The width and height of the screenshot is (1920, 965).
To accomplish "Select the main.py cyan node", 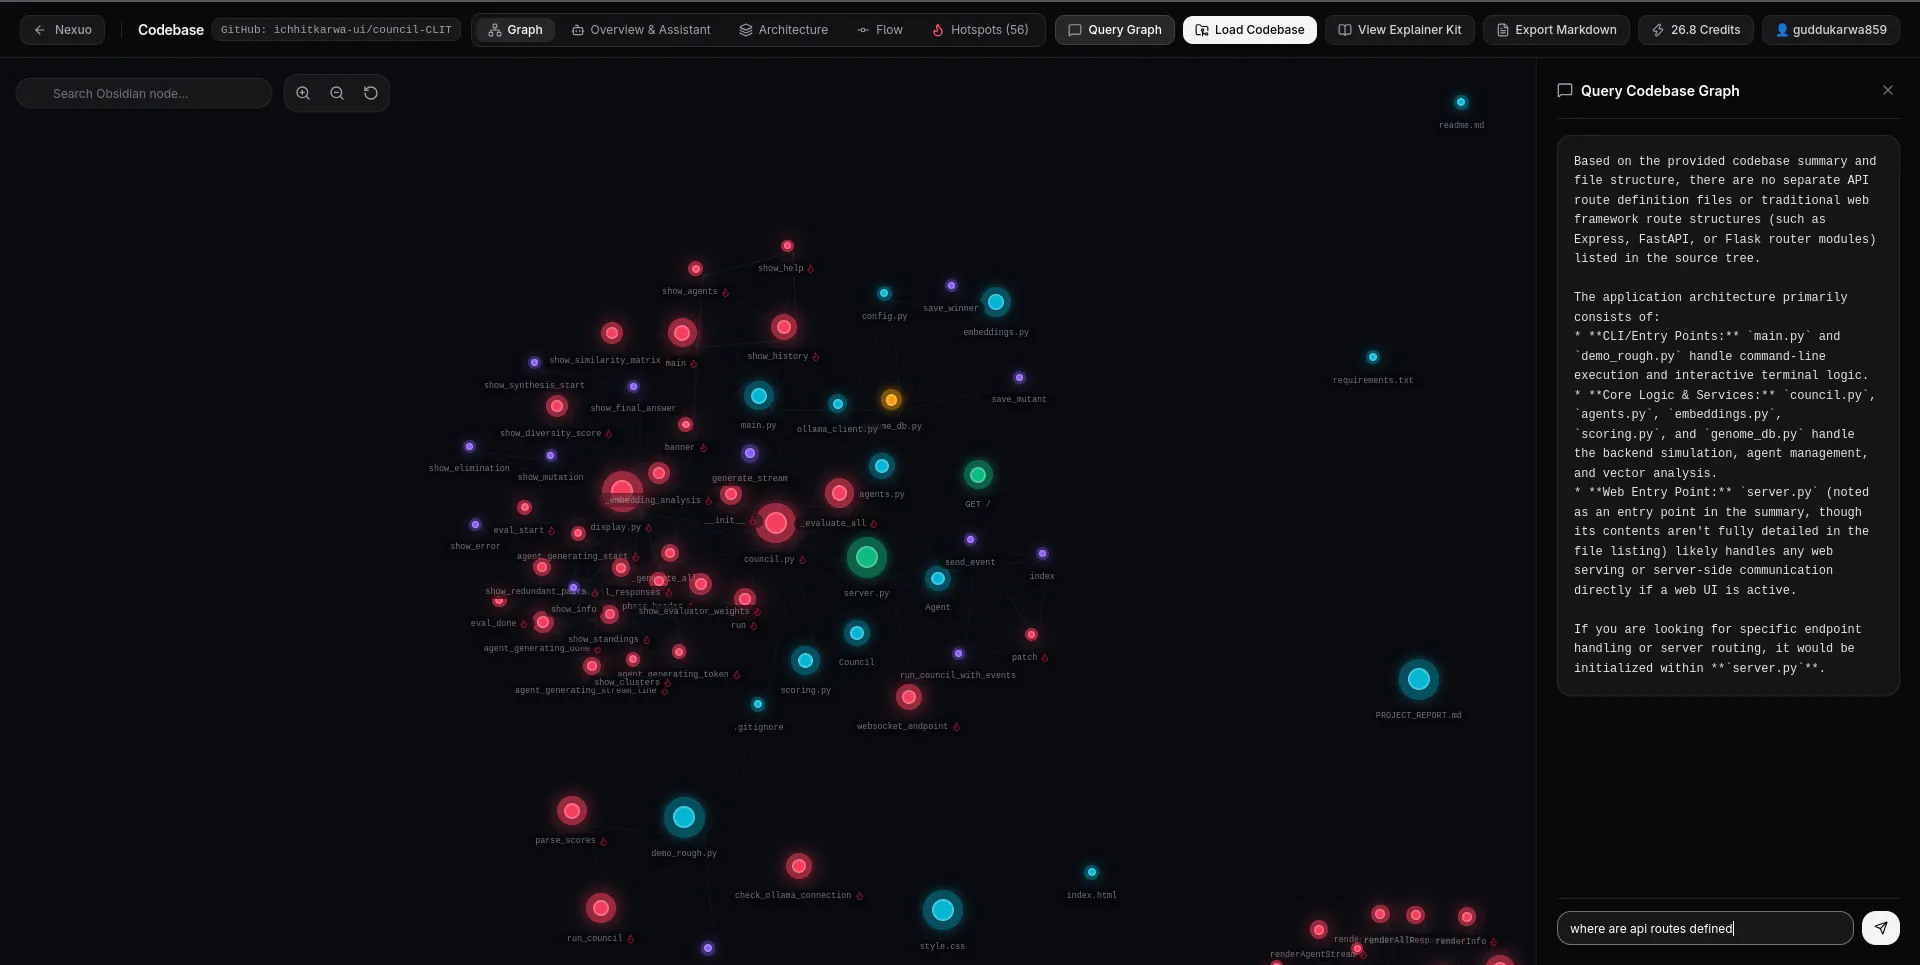I will click(x=759, y=396).
